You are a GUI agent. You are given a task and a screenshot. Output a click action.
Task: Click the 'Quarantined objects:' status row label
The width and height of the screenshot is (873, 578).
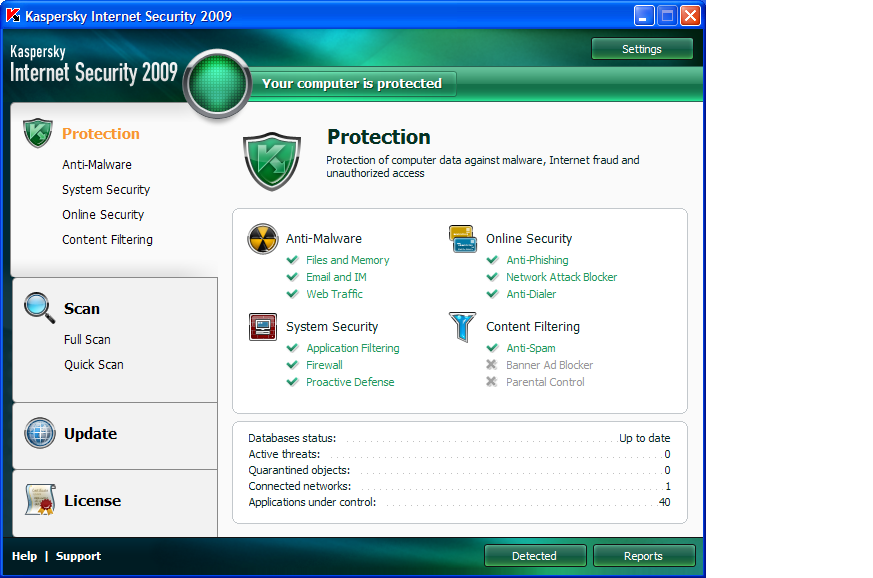click(299, 471)
